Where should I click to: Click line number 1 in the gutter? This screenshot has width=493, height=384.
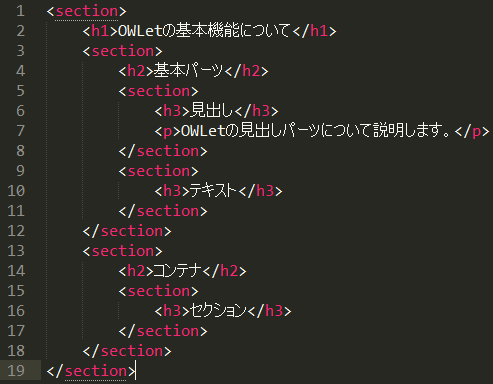[x=20, y=11]
